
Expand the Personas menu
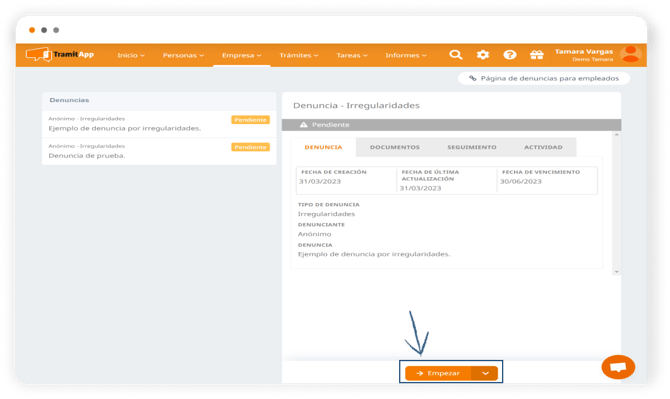pos(183,55)
